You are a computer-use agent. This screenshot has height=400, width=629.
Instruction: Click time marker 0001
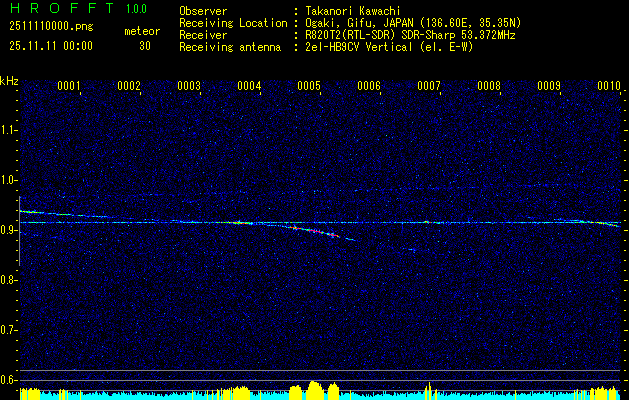69,86
